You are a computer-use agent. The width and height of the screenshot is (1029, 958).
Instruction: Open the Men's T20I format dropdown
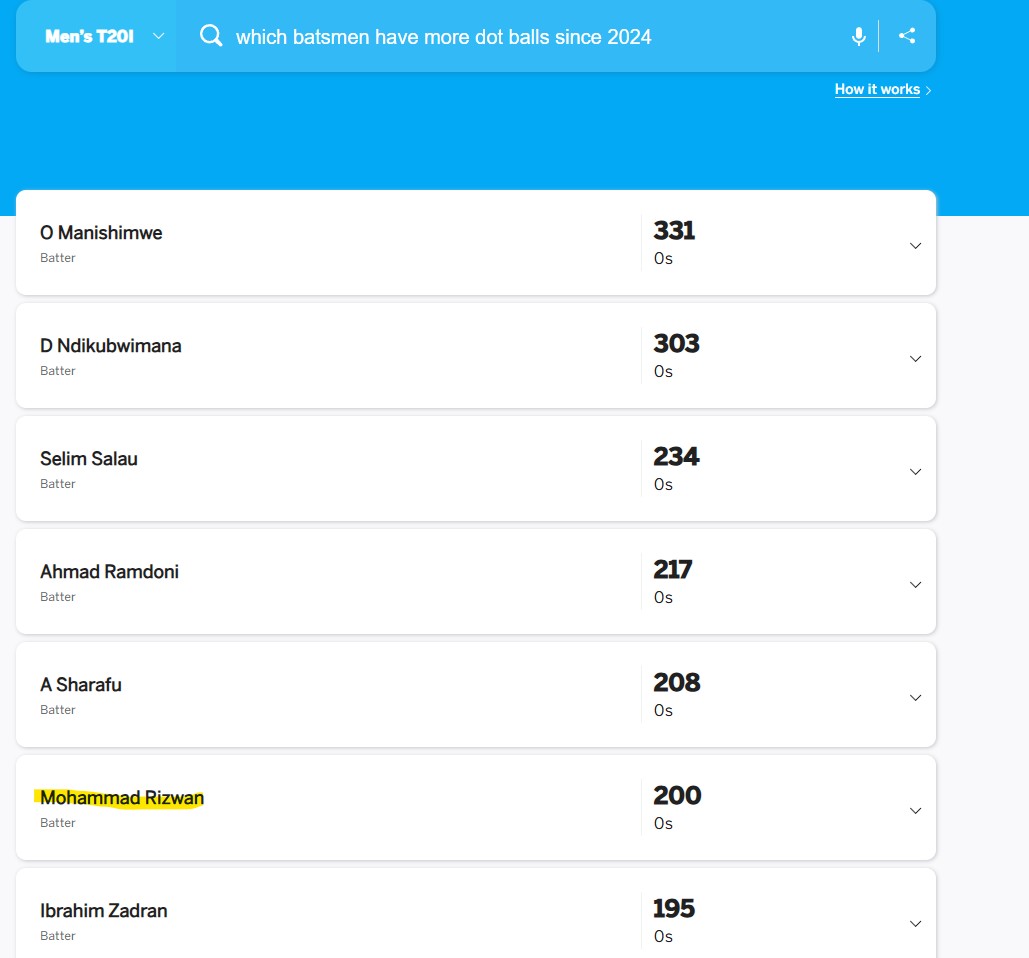pos(104,36)
